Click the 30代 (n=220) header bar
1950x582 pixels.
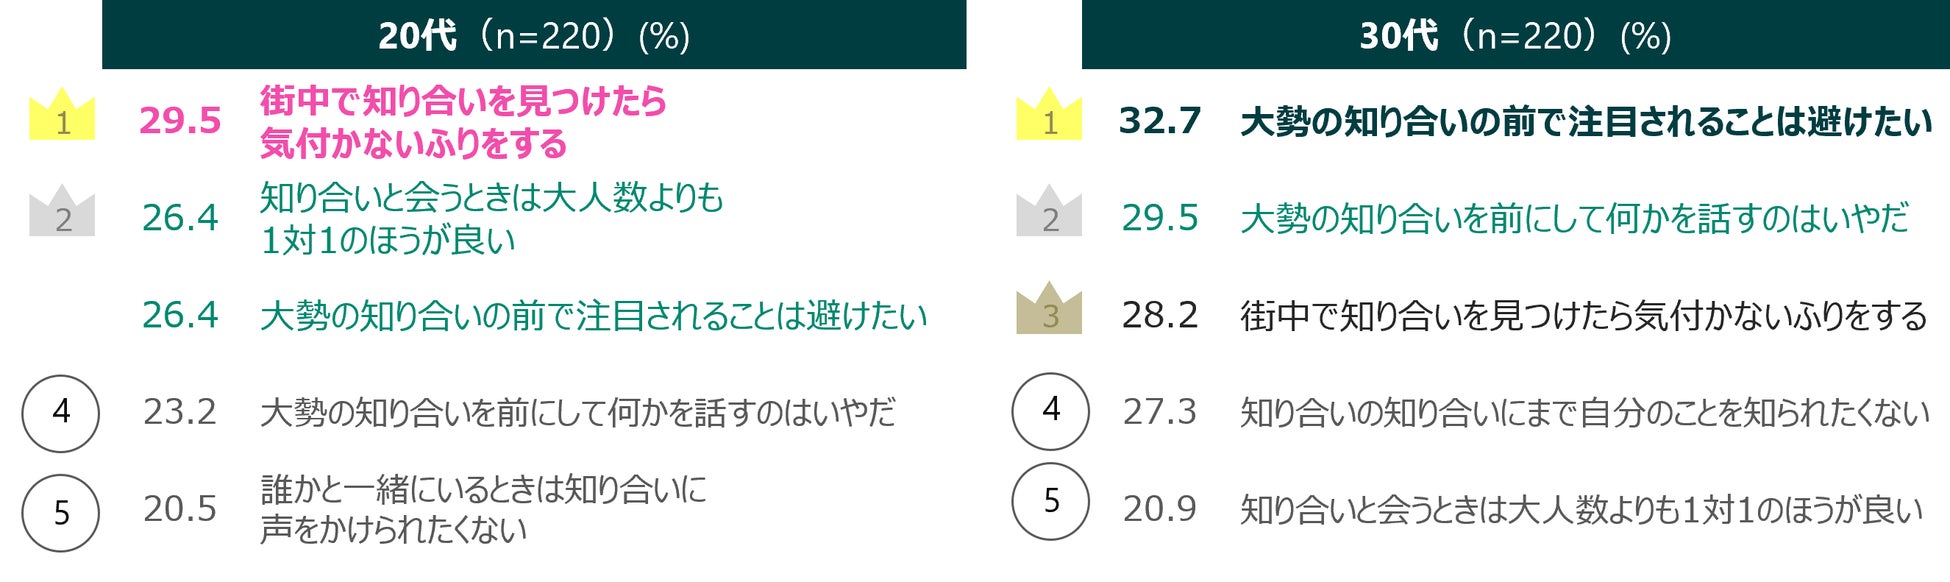click(x=1515, y=36)
